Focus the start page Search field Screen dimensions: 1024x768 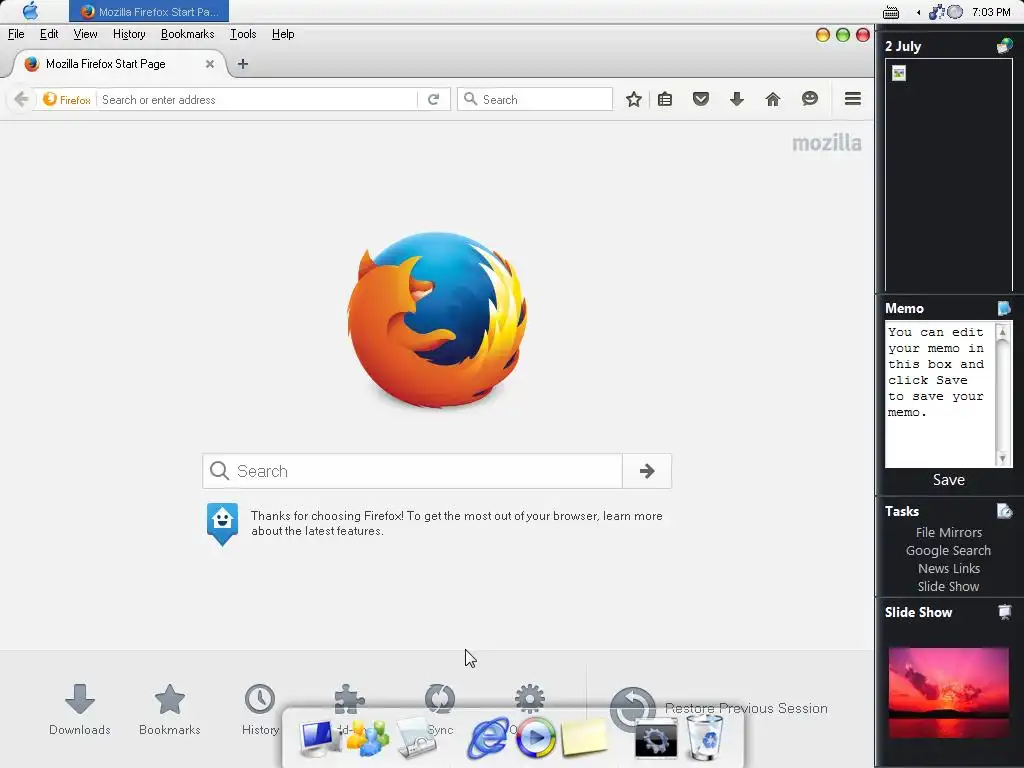coord(412,471)
